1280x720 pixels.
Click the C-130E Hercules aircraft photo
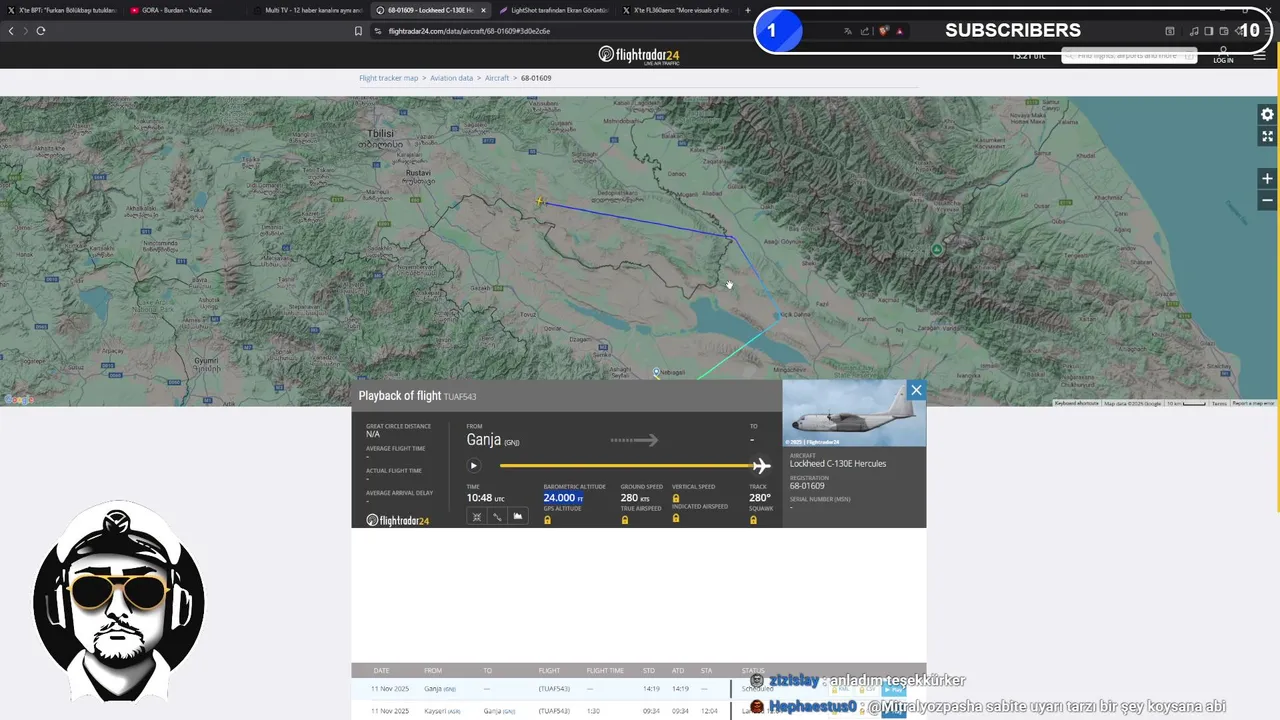pos(854,413)
